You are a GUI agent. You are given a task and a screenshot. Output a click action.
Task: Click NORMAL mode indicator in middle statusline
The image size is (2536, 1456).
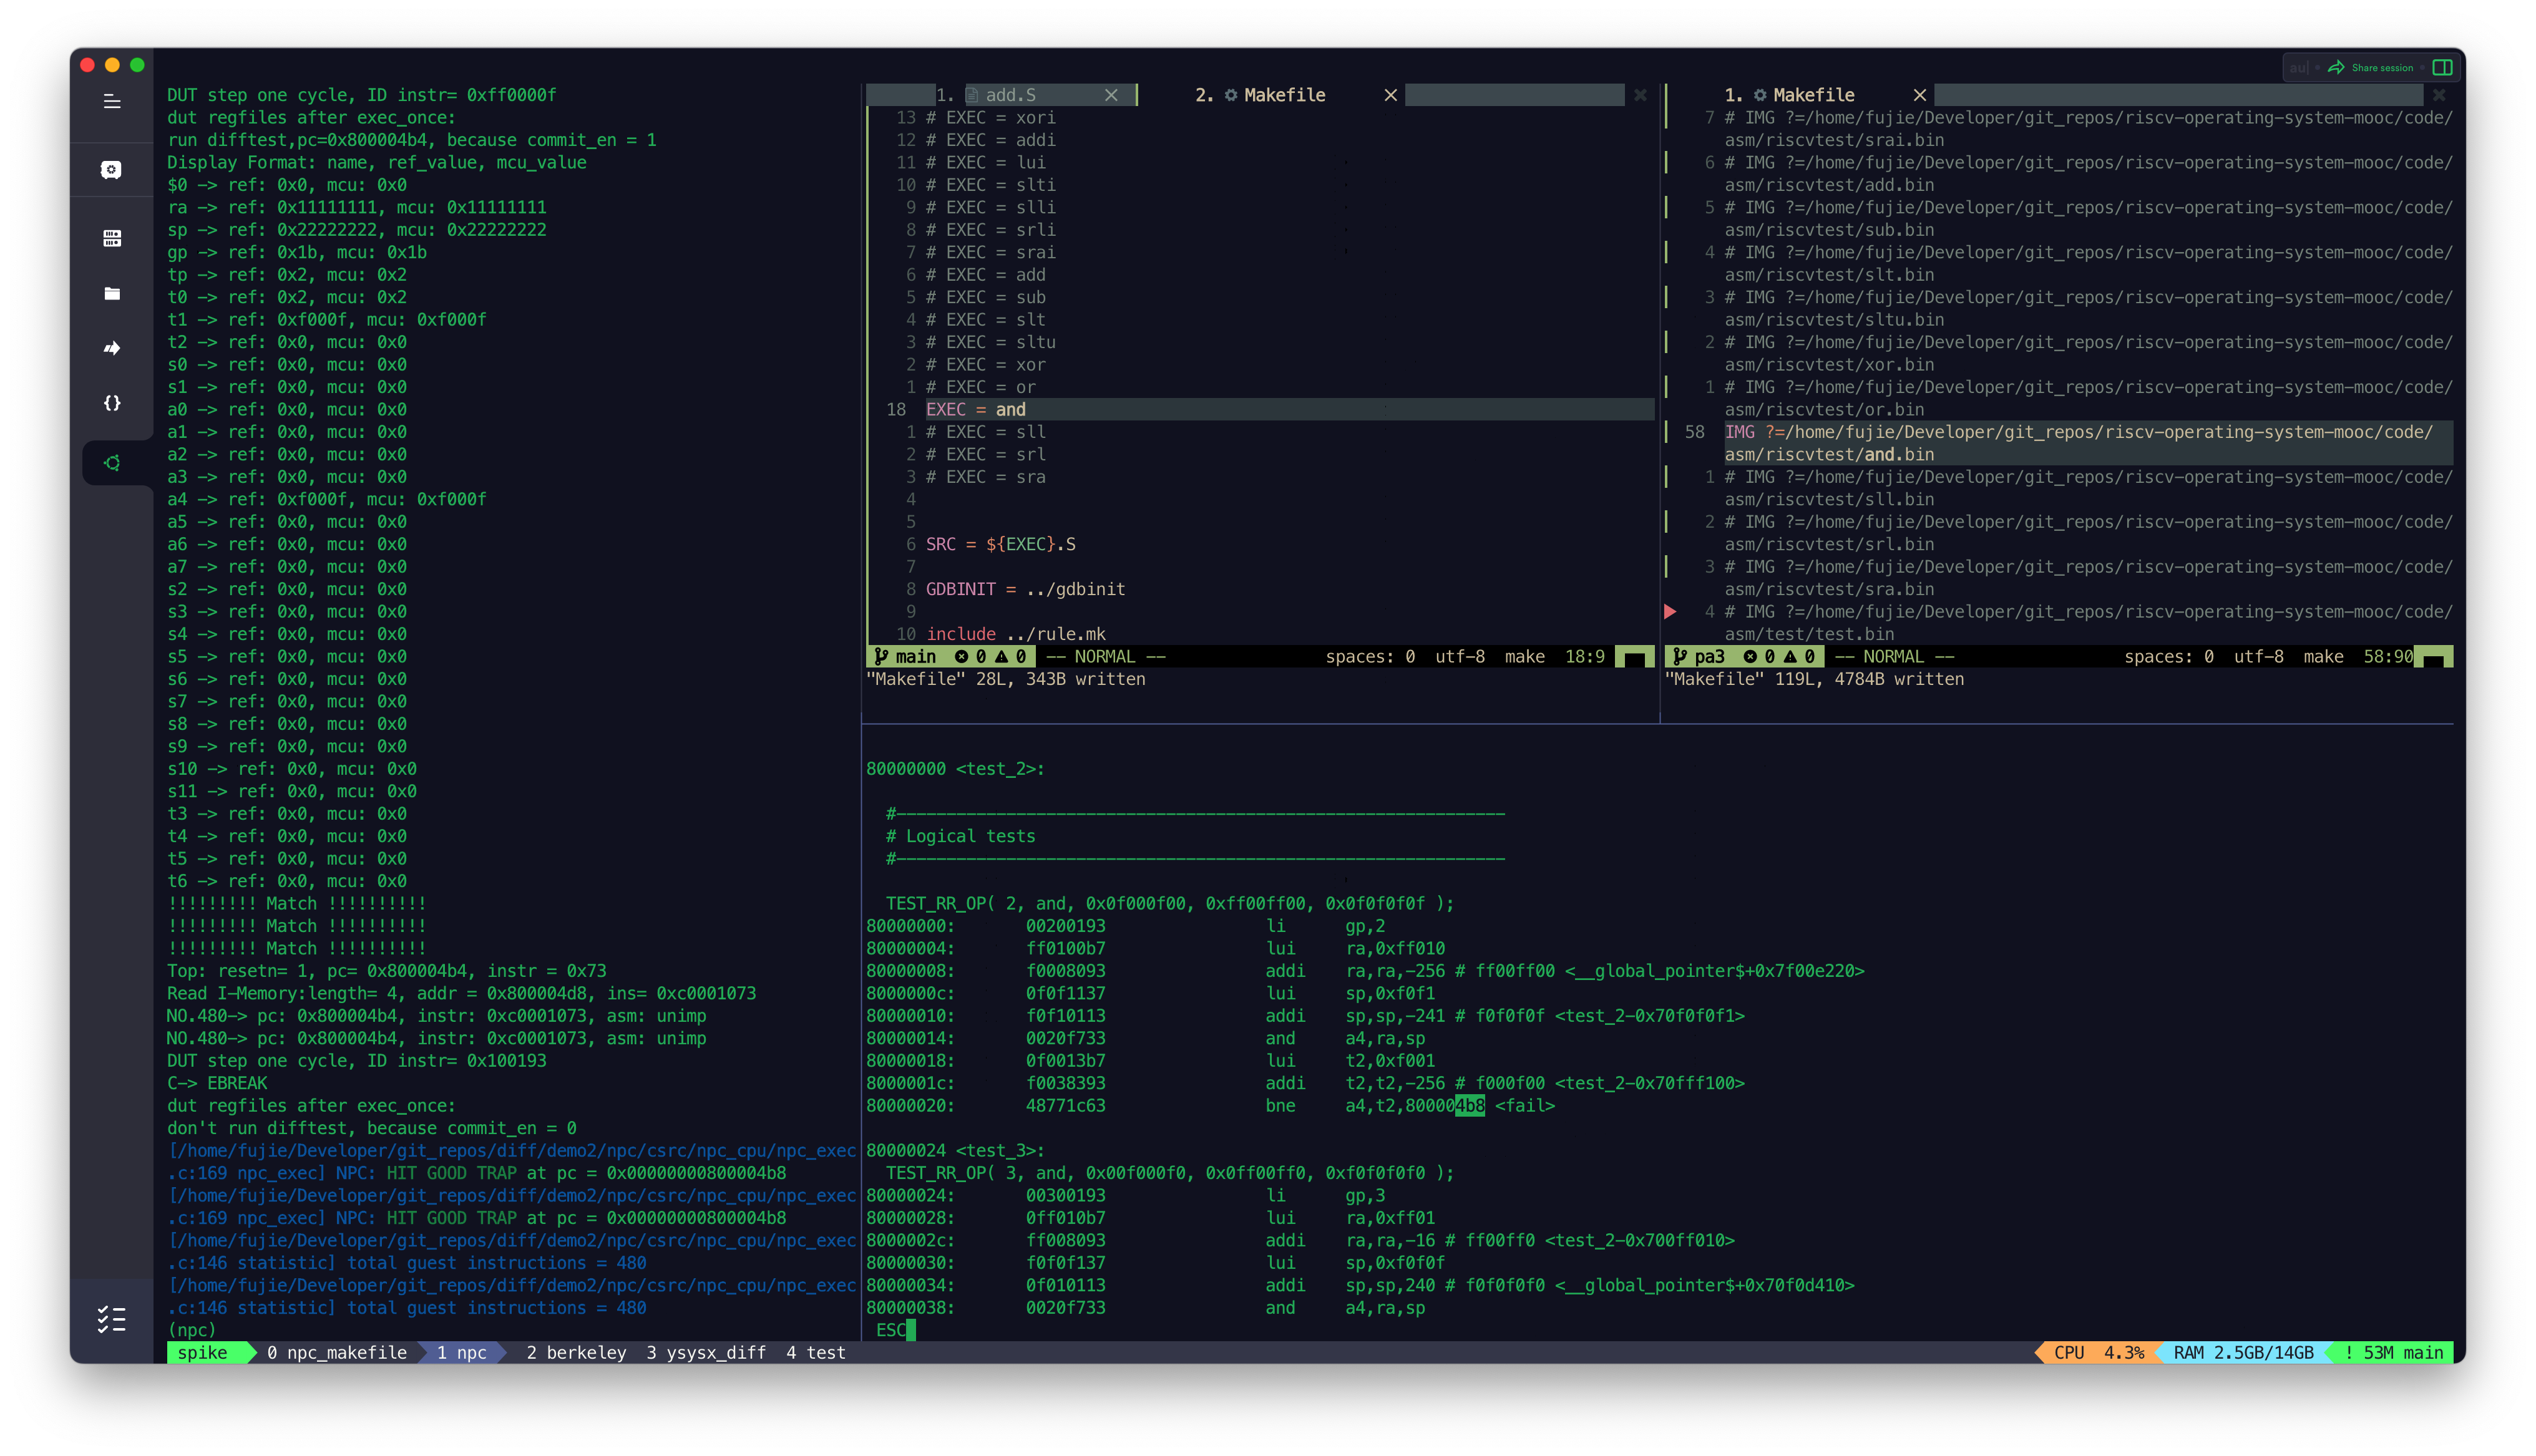[x=1105, y=656]
